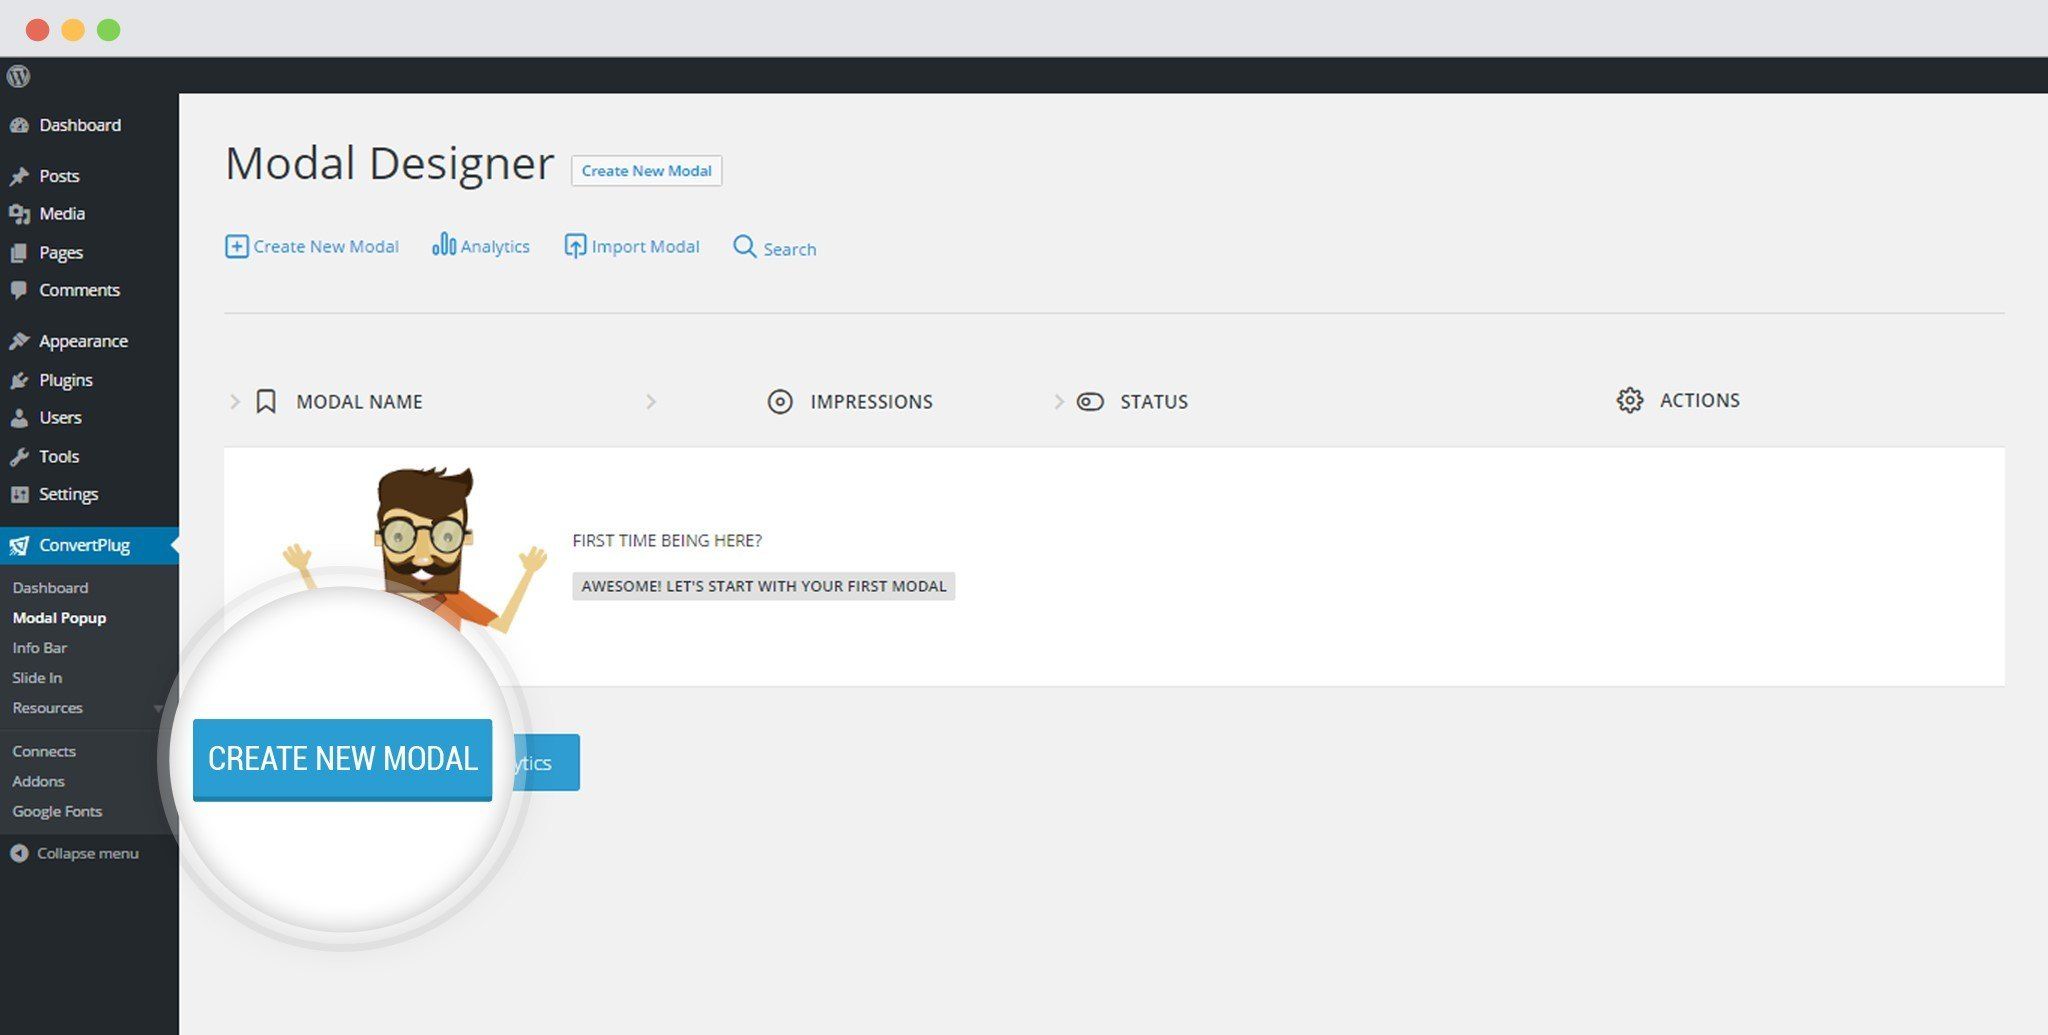Click the Collapse menu arrow icon
Viewport: 2048px width, 1035px height.
tap(19, 854)
